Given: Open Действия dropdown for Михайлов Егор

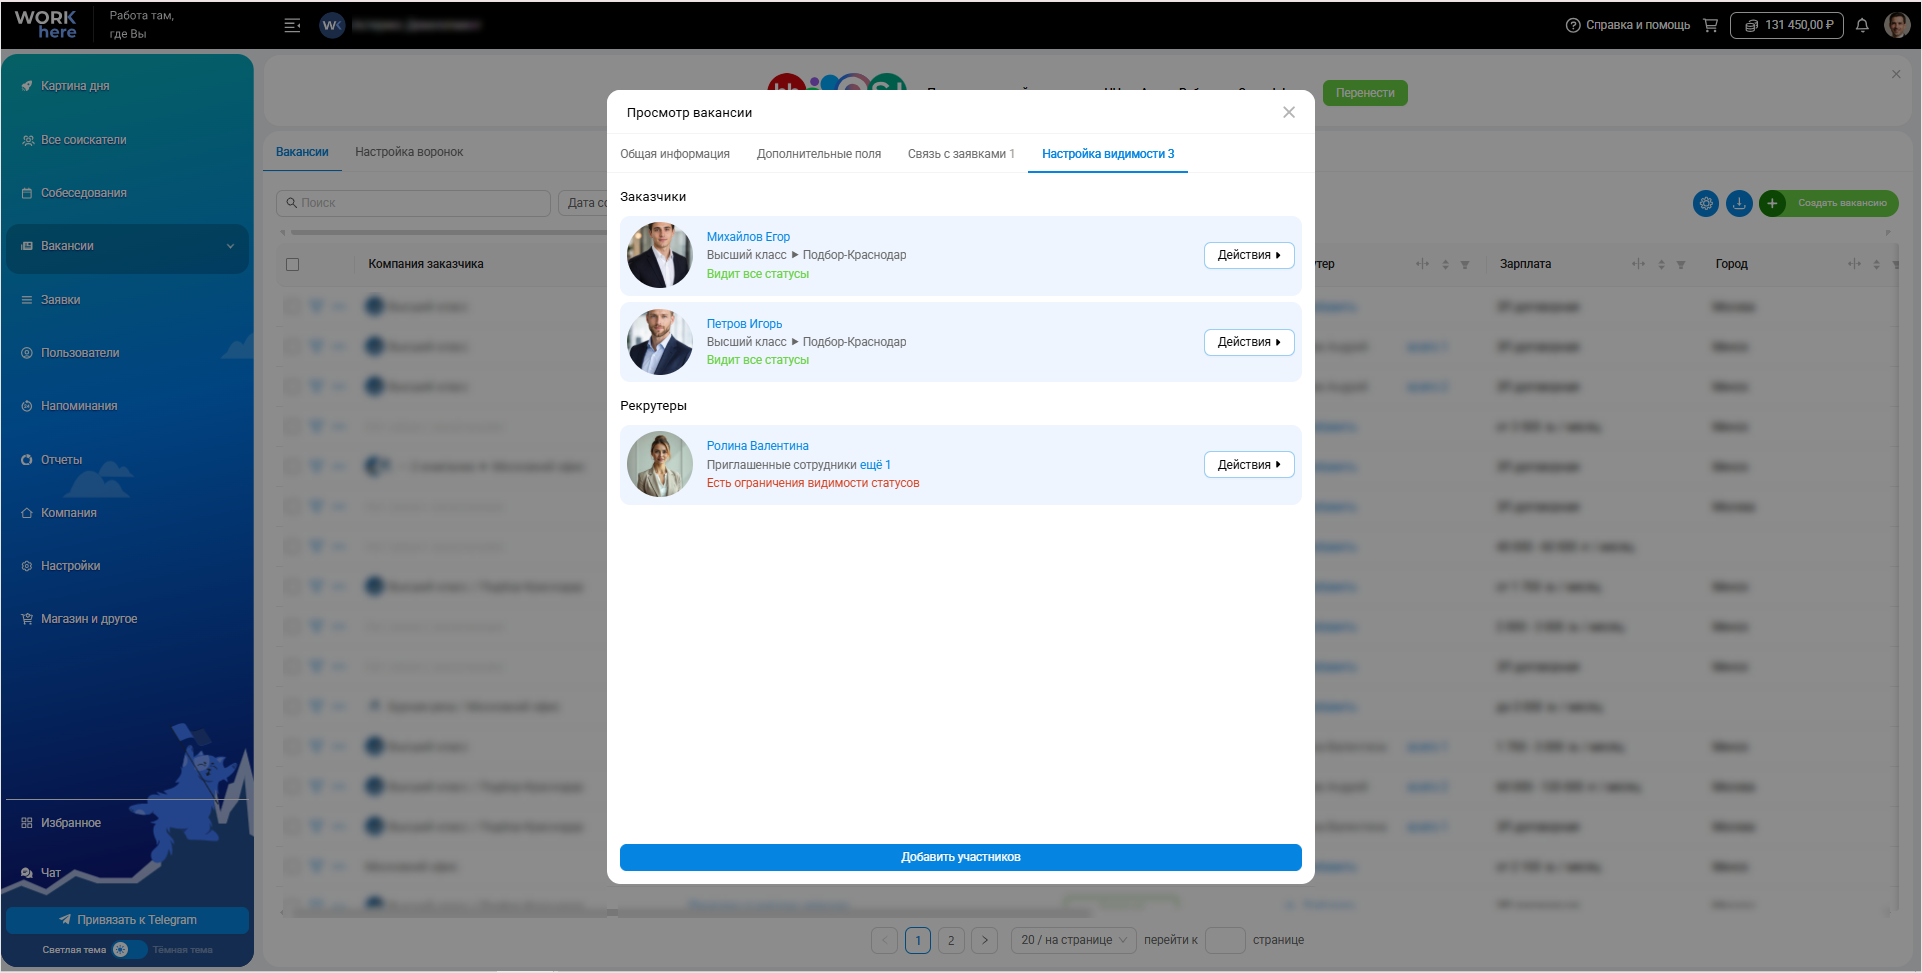Looking at the screenshot, I should click(x=1249, y=255).
